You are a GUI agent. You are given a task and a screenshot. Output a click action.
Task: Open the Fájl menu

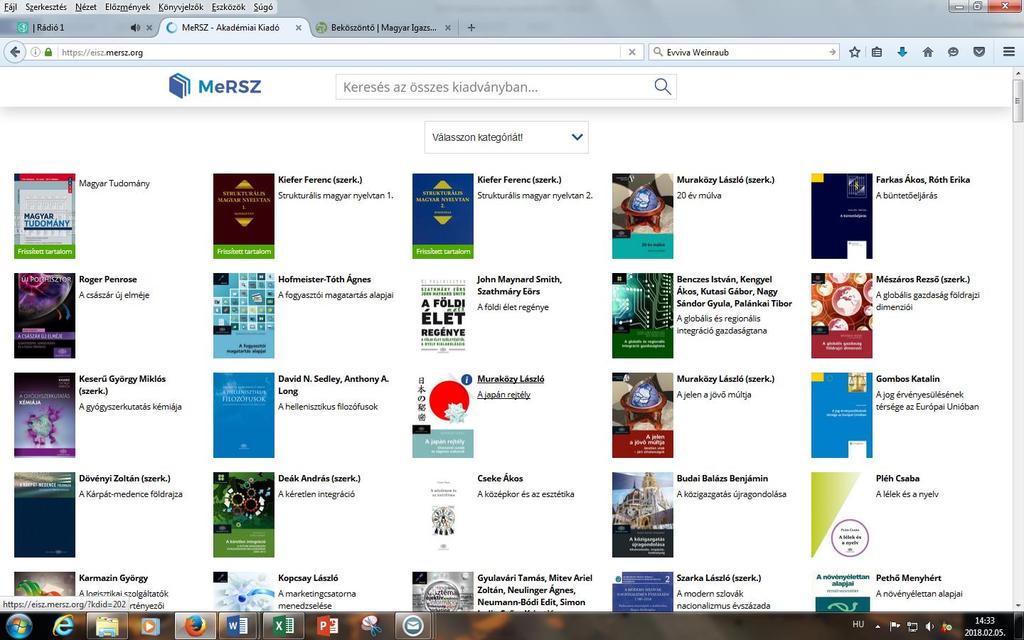10,7
